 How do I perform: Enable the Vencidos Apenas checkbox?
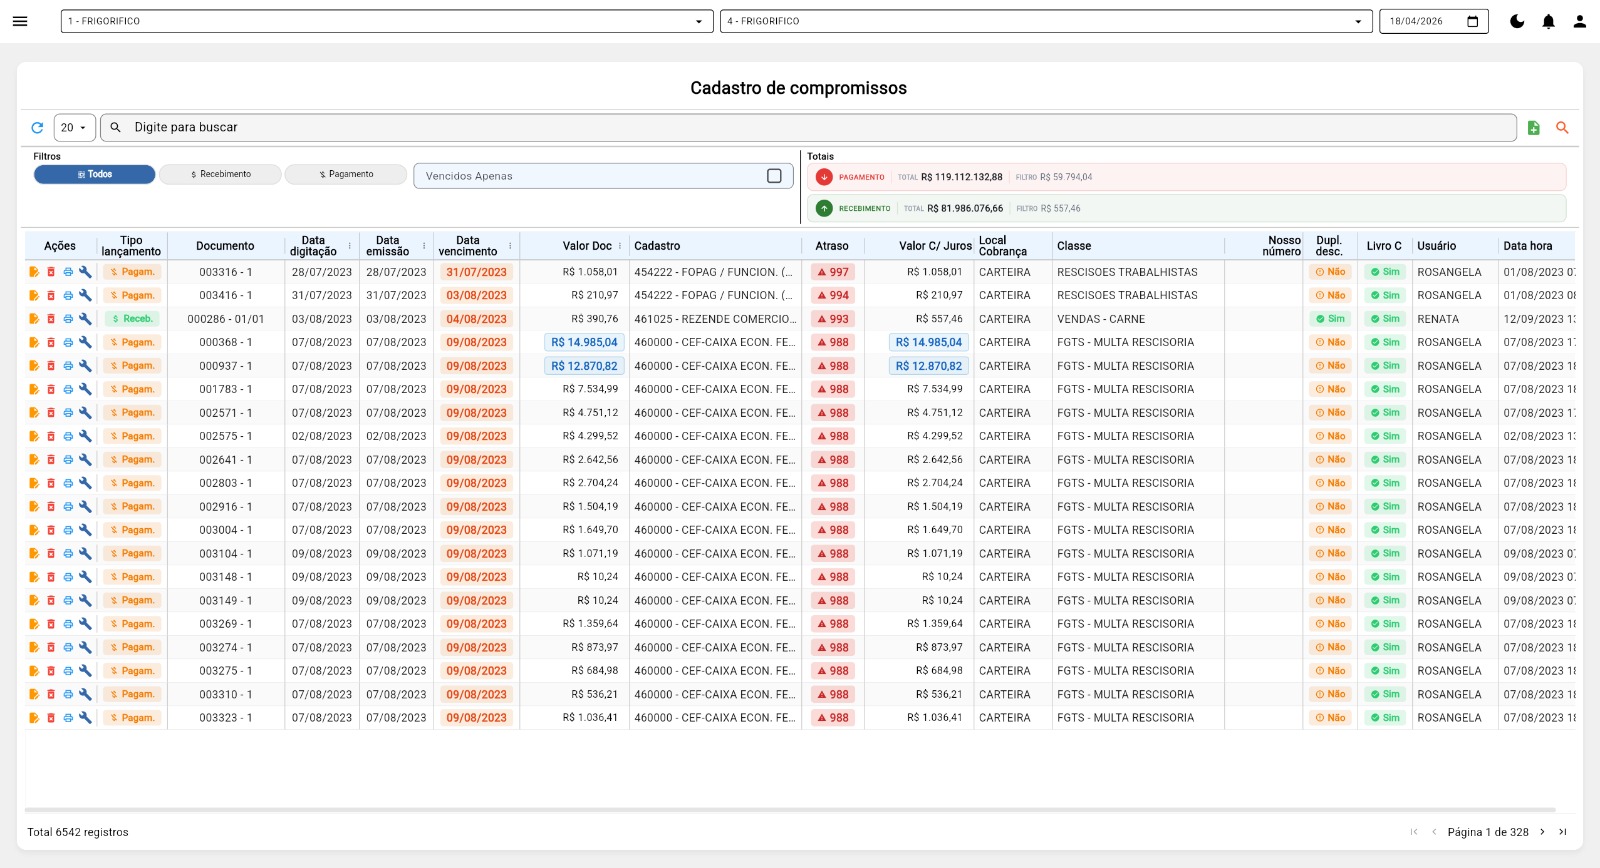pyautogui.click(x=773, y=176)
